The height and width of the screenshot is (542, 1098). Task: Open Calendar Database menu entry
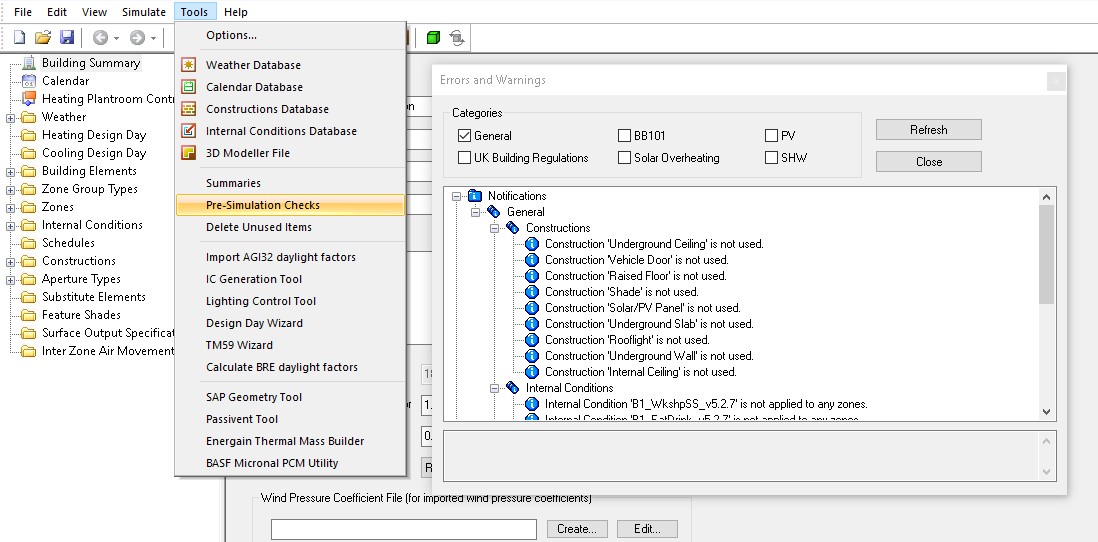(254, 87)
